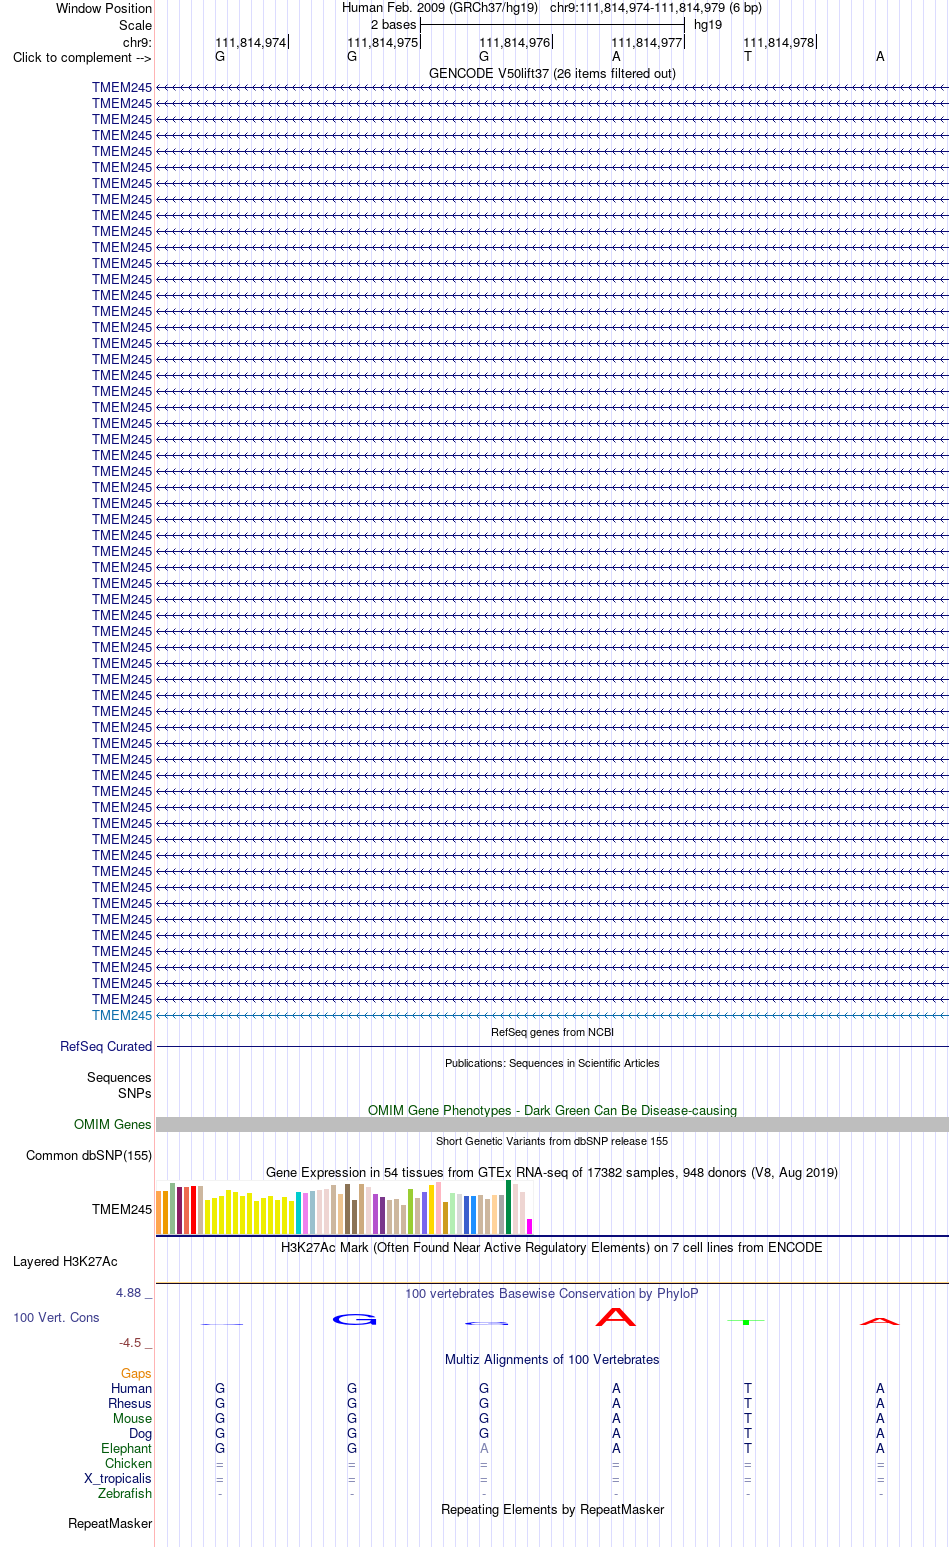Click the 'Chicken' alignment row label
The height and width of the screenshot is (1547, 950).
pyautogui.click(x=129, y=1464)
